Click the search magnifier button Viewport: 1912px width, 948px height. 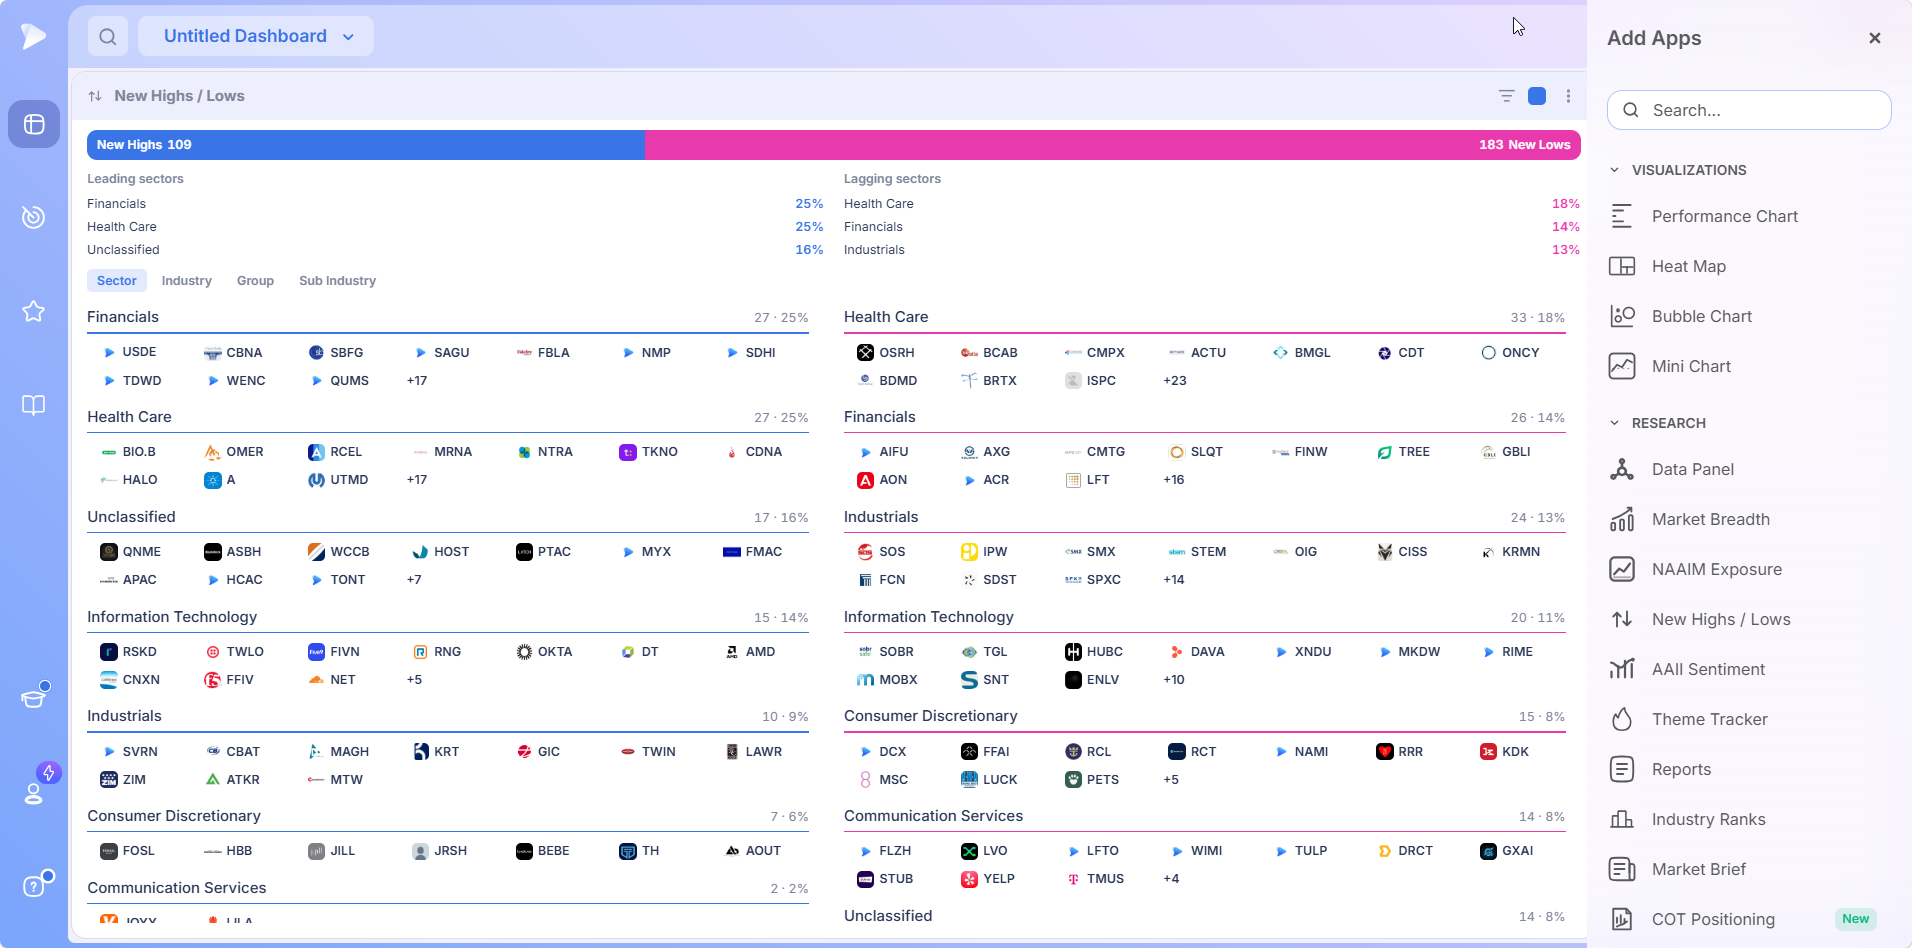click(x=108, y=37)
